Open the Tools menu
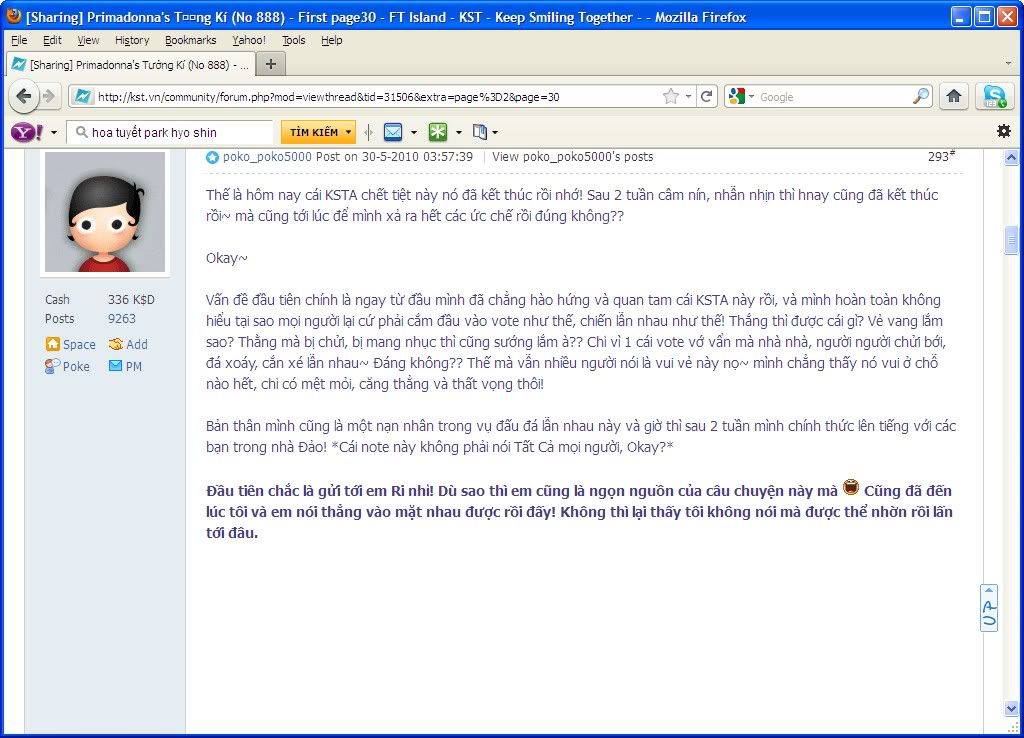This screenshot has height=738, width=1024. [x=294, y=40]
